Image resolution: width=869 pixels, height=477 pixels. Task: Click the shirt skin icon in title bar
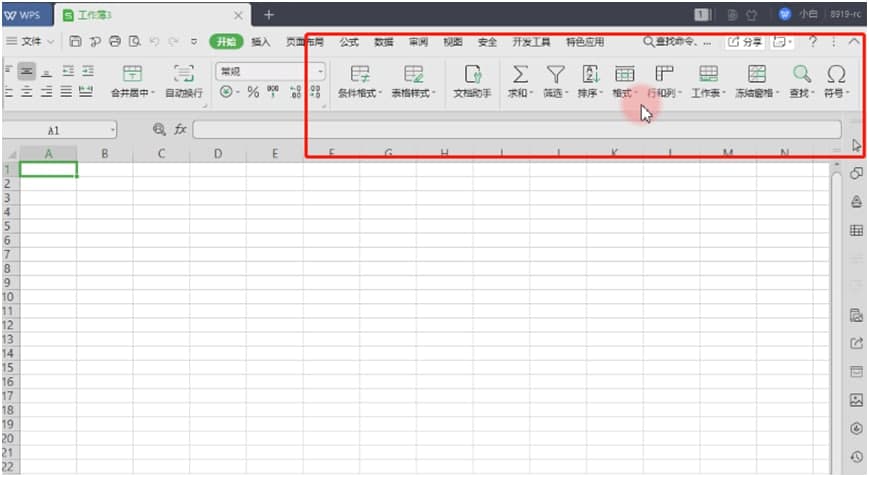tap(752, 15)
